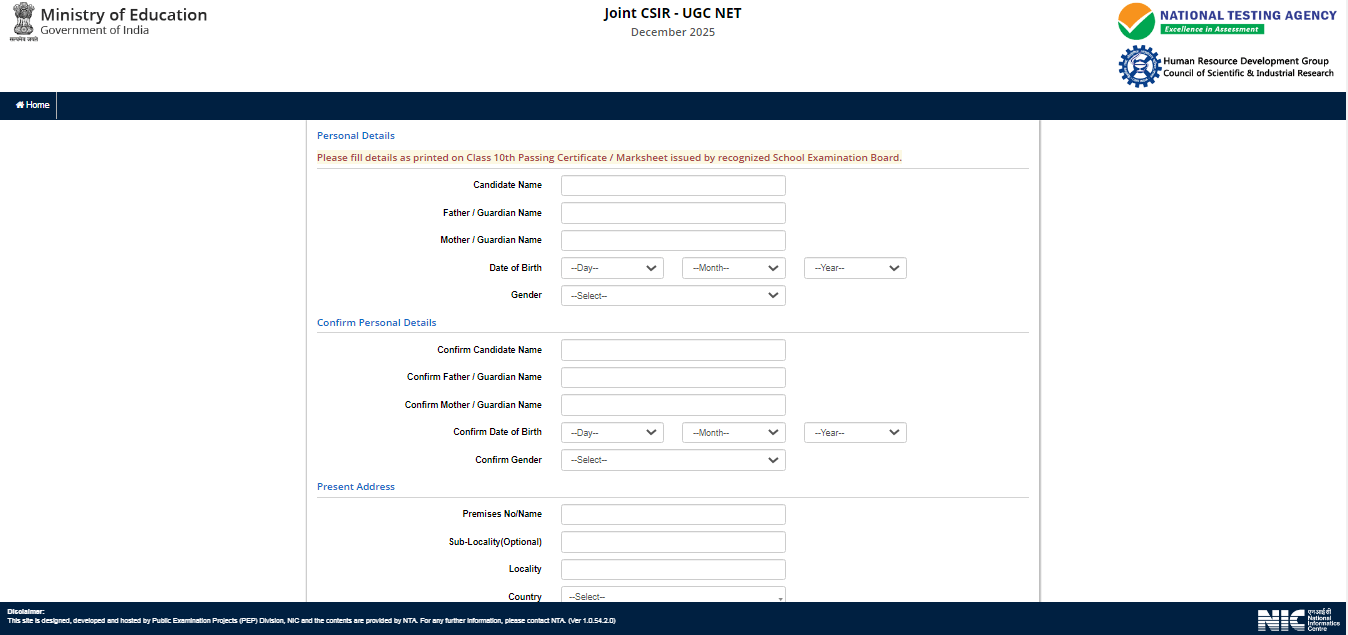Open the Confirm Date of Birth Month dropdown
Screen dimensions: 1348x635
coord(734,432)
